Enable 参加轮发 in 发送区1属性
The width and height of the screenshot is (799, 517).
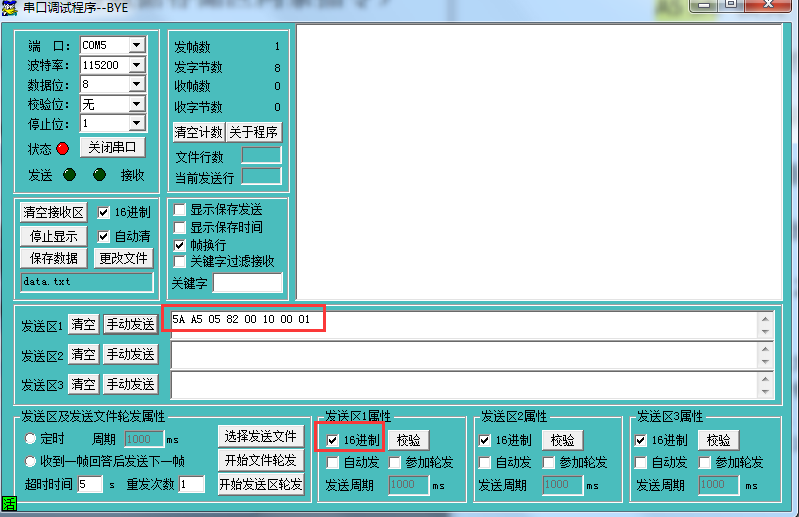point(395,462)
